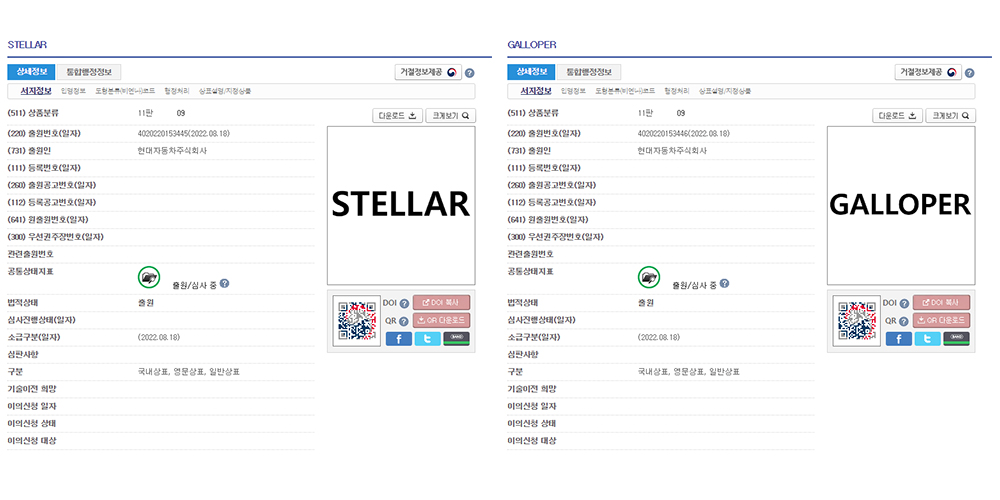Click 크게보기 button above GALLOPER image
Viewport: 1000px width, 500px height.
(x=950, y=116)
